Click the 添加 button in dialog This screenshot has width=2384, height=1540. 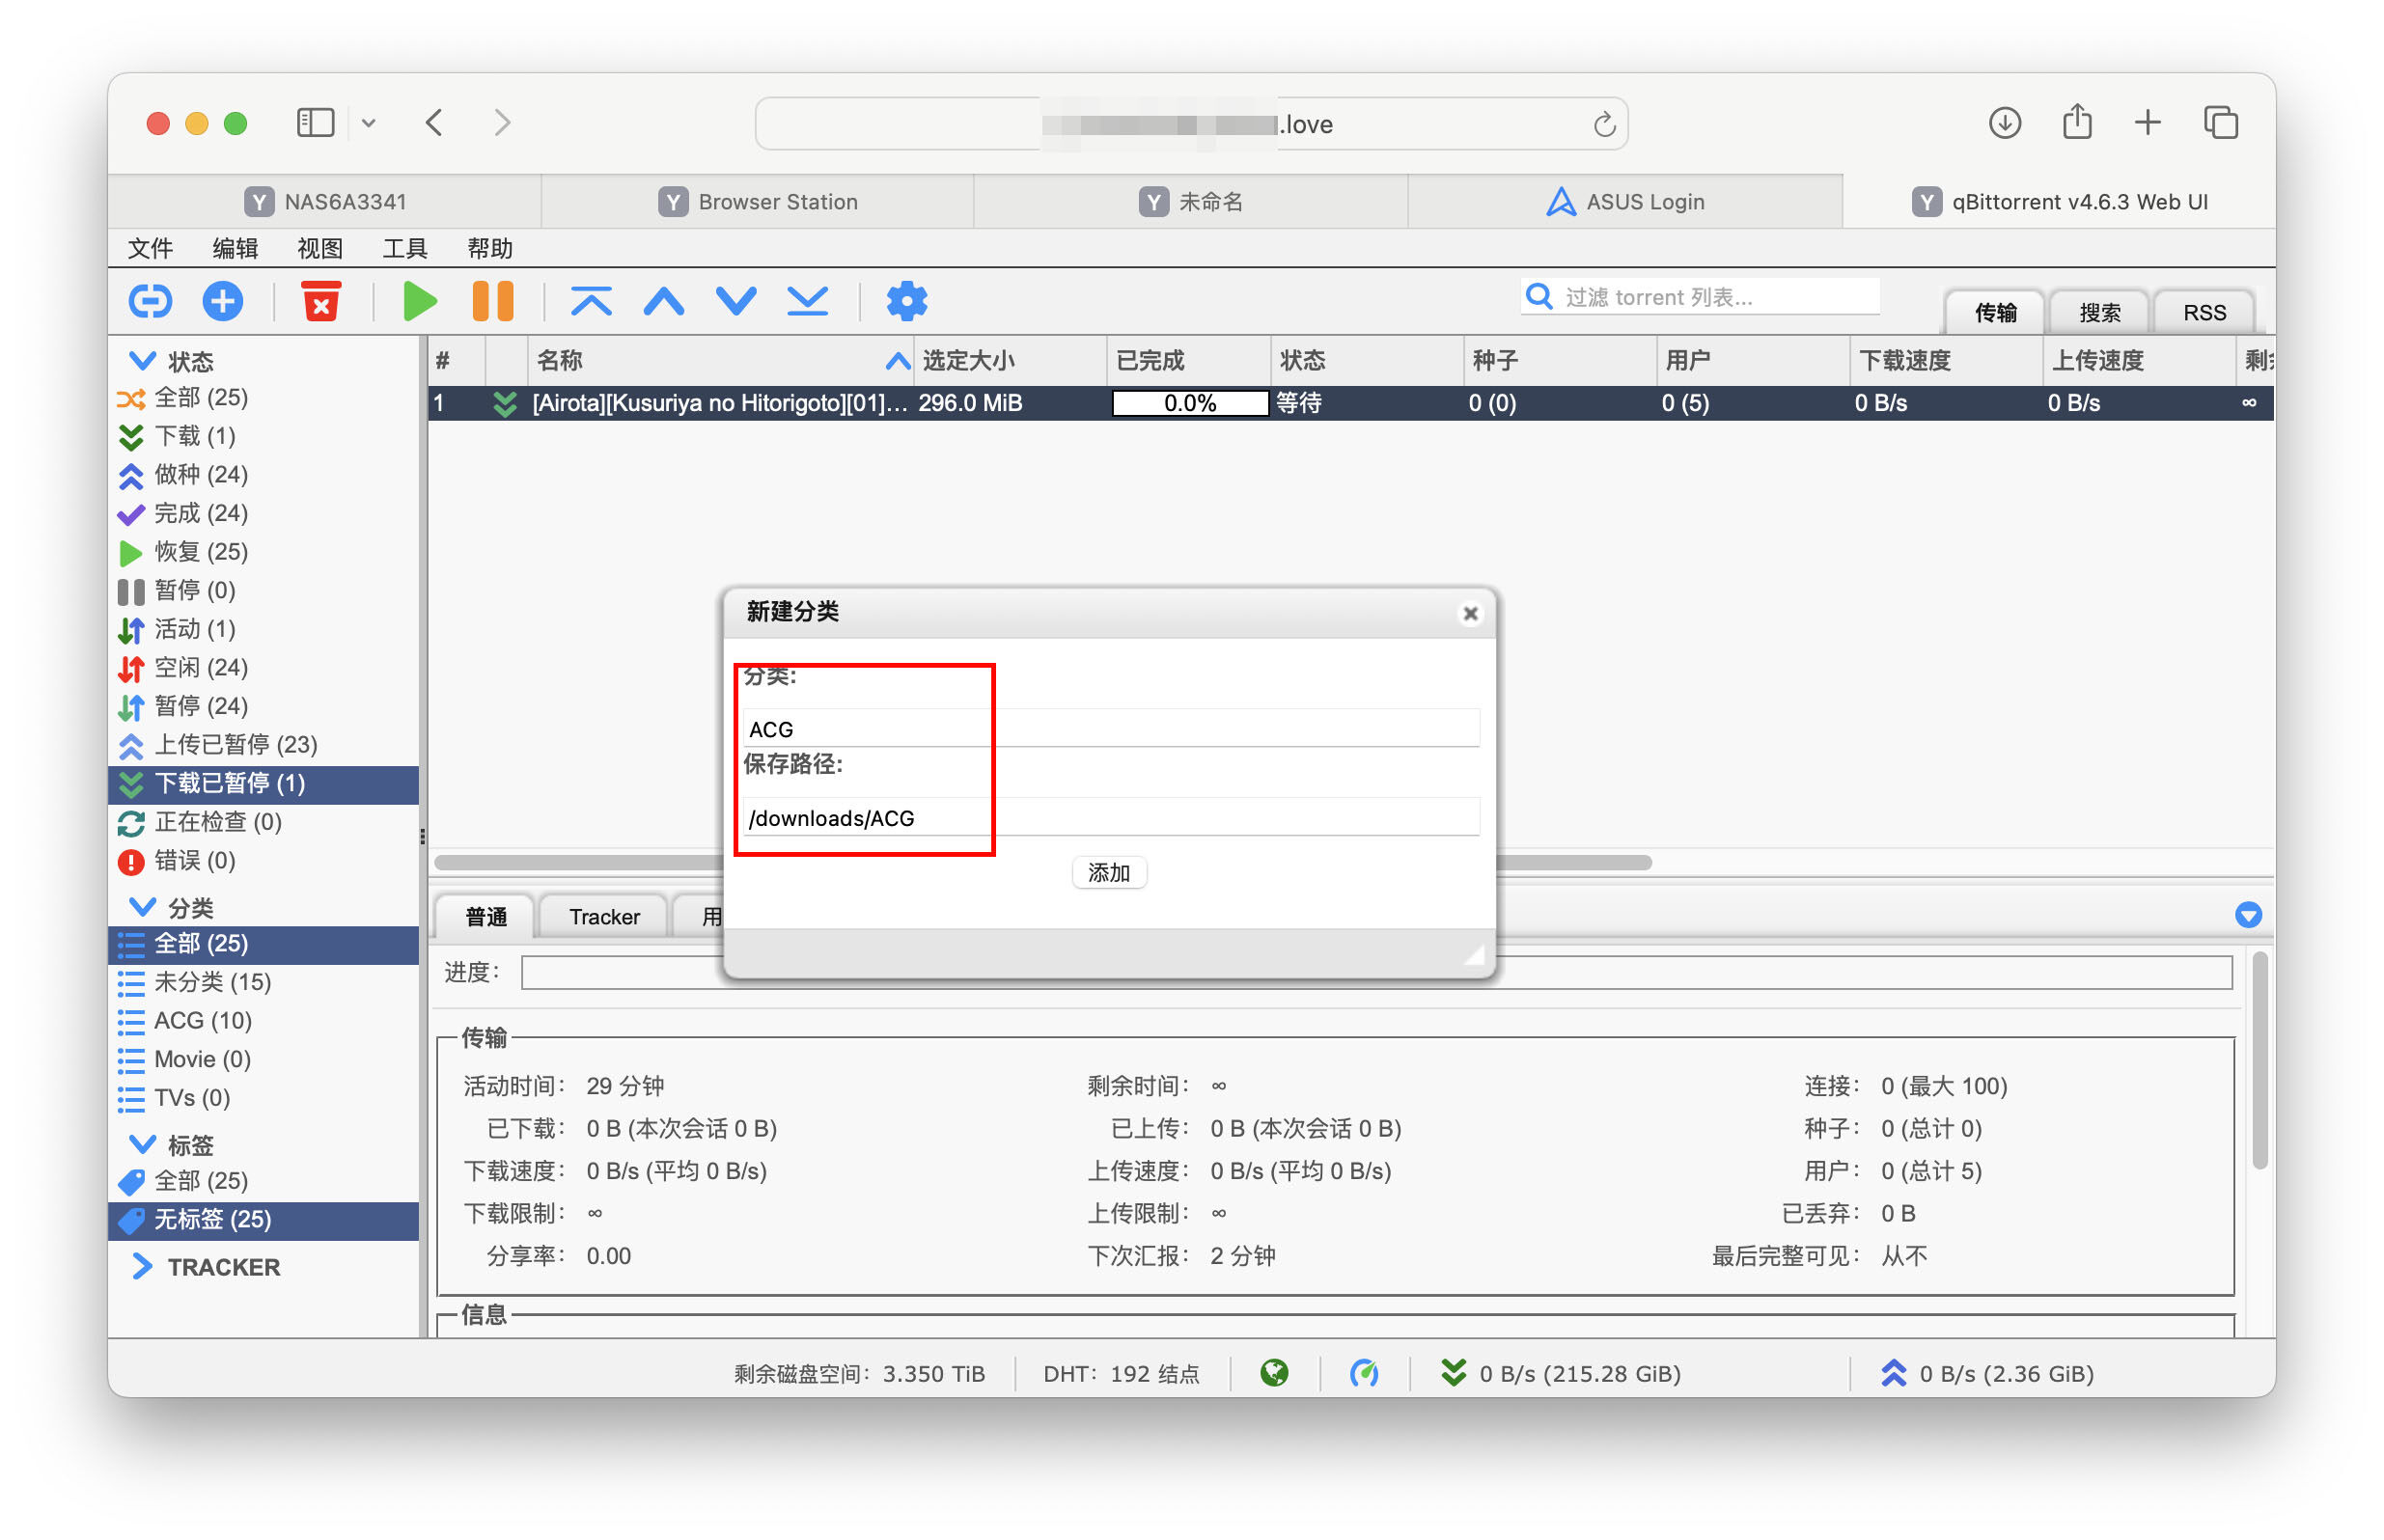[x=1109, y=872]
